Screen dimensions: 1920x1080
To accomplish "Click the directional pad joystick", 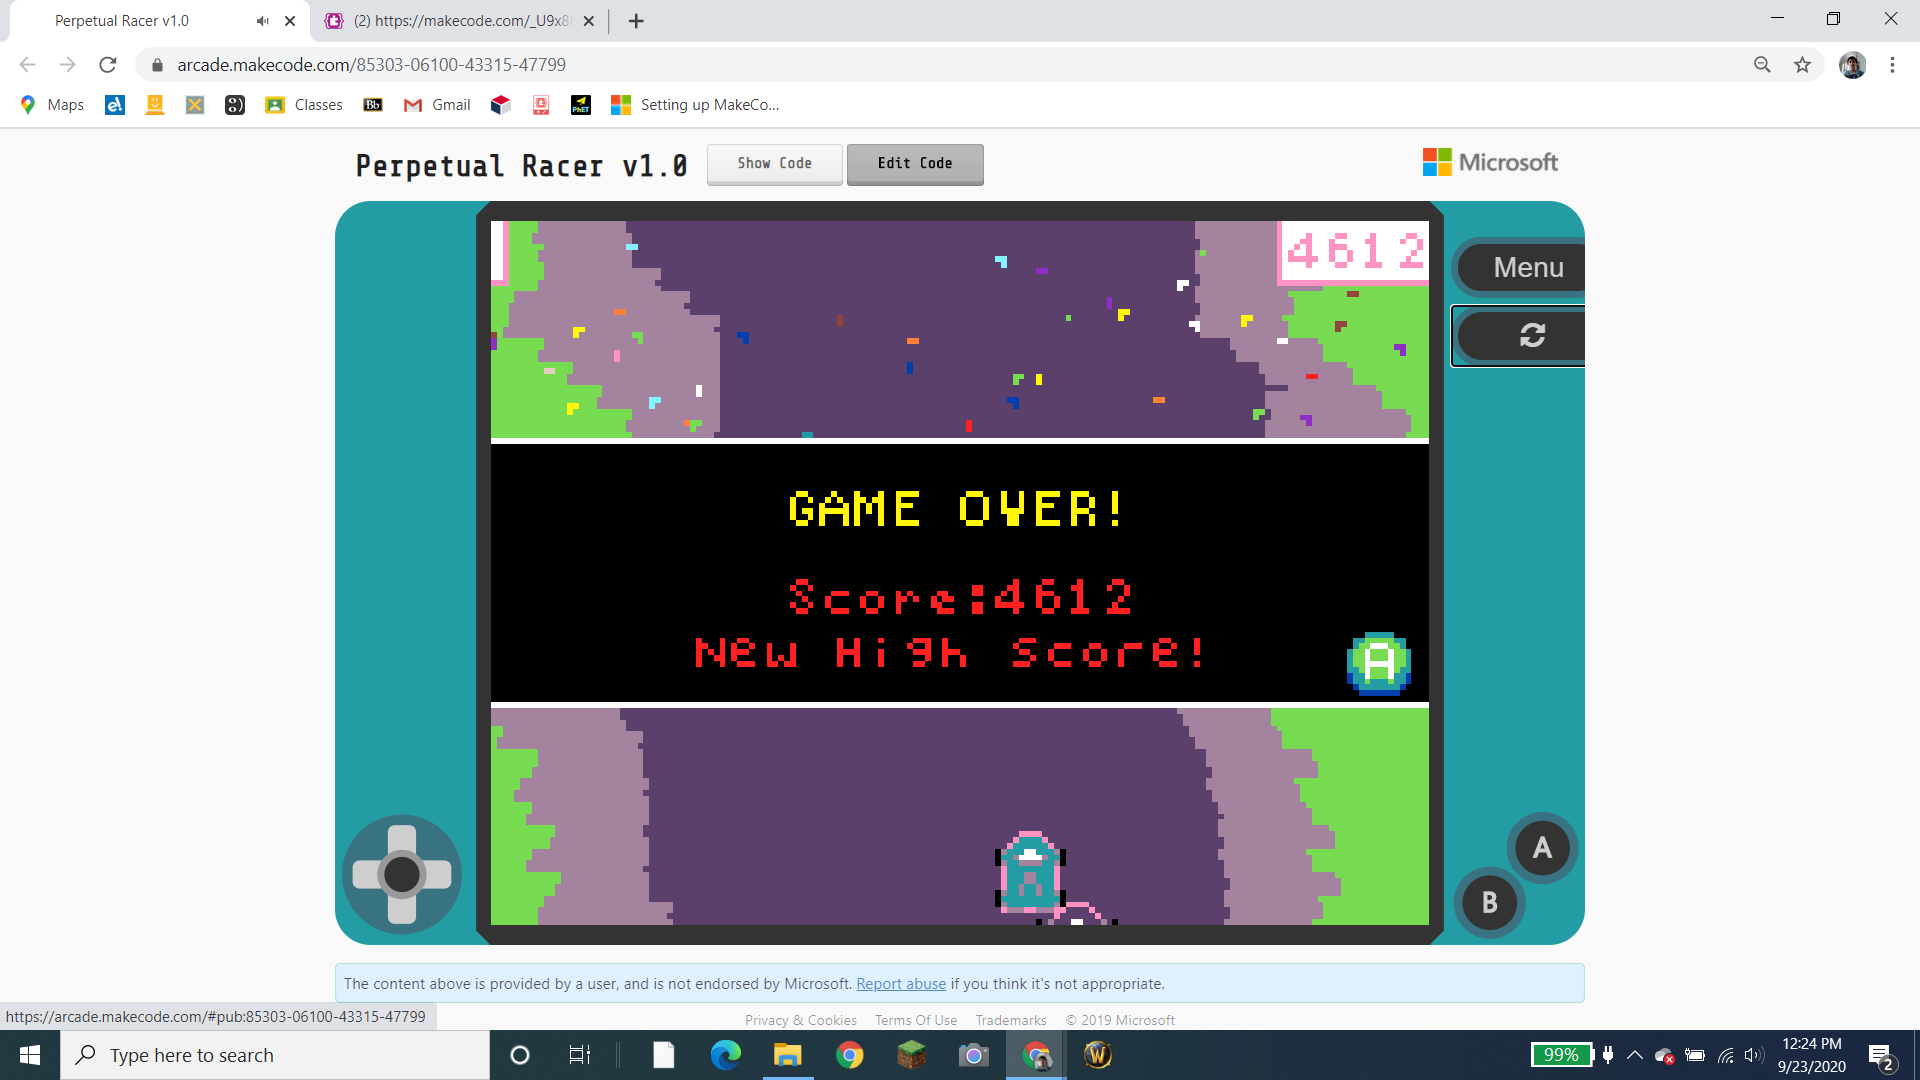I will (x=402, y=875).
